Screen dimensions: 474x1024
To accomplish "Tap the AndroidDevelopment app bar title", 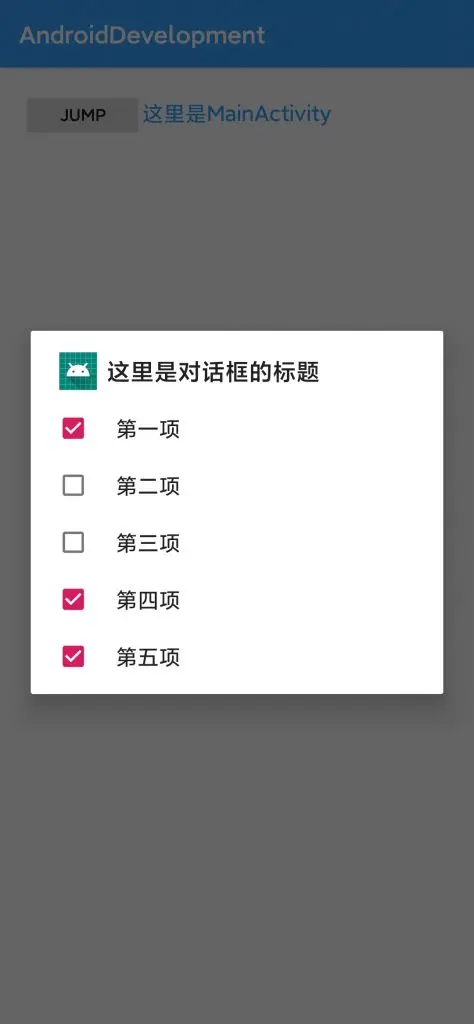I will tap(142, 35).
